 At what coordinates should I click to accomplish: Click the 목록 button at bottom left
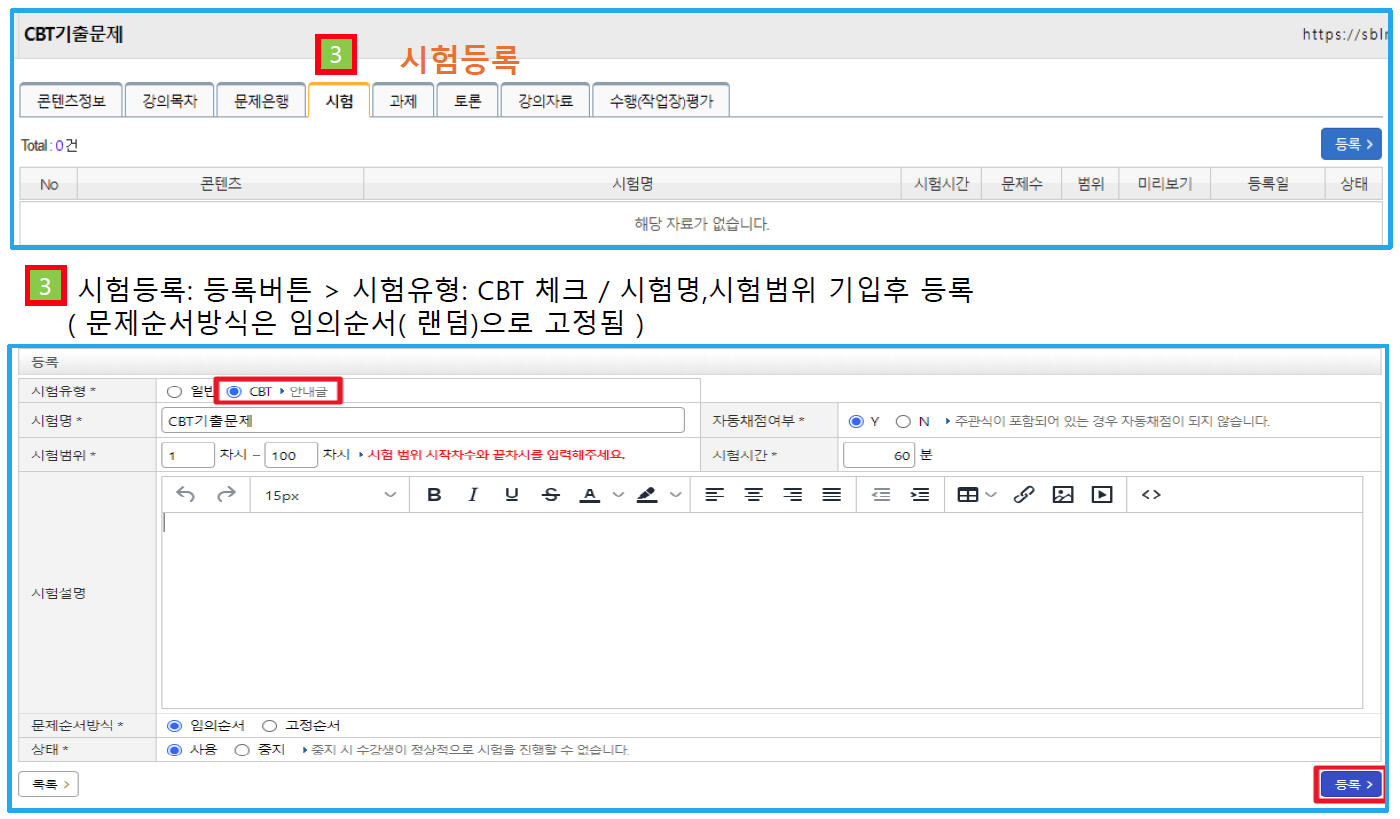point(48,785)
